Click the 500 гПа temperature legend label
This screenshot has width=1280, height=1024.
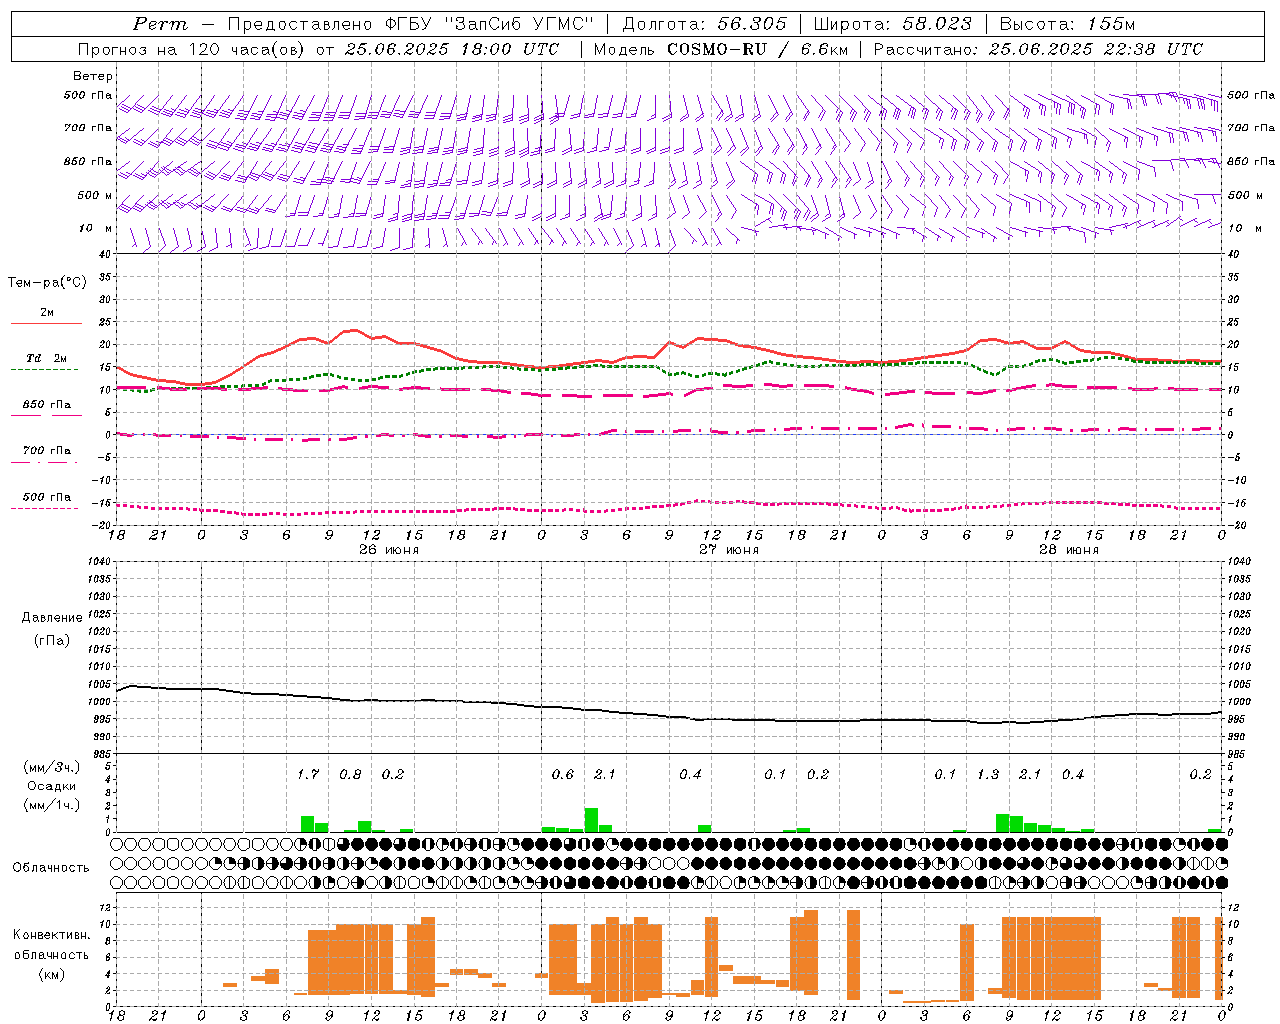point(47,497)
